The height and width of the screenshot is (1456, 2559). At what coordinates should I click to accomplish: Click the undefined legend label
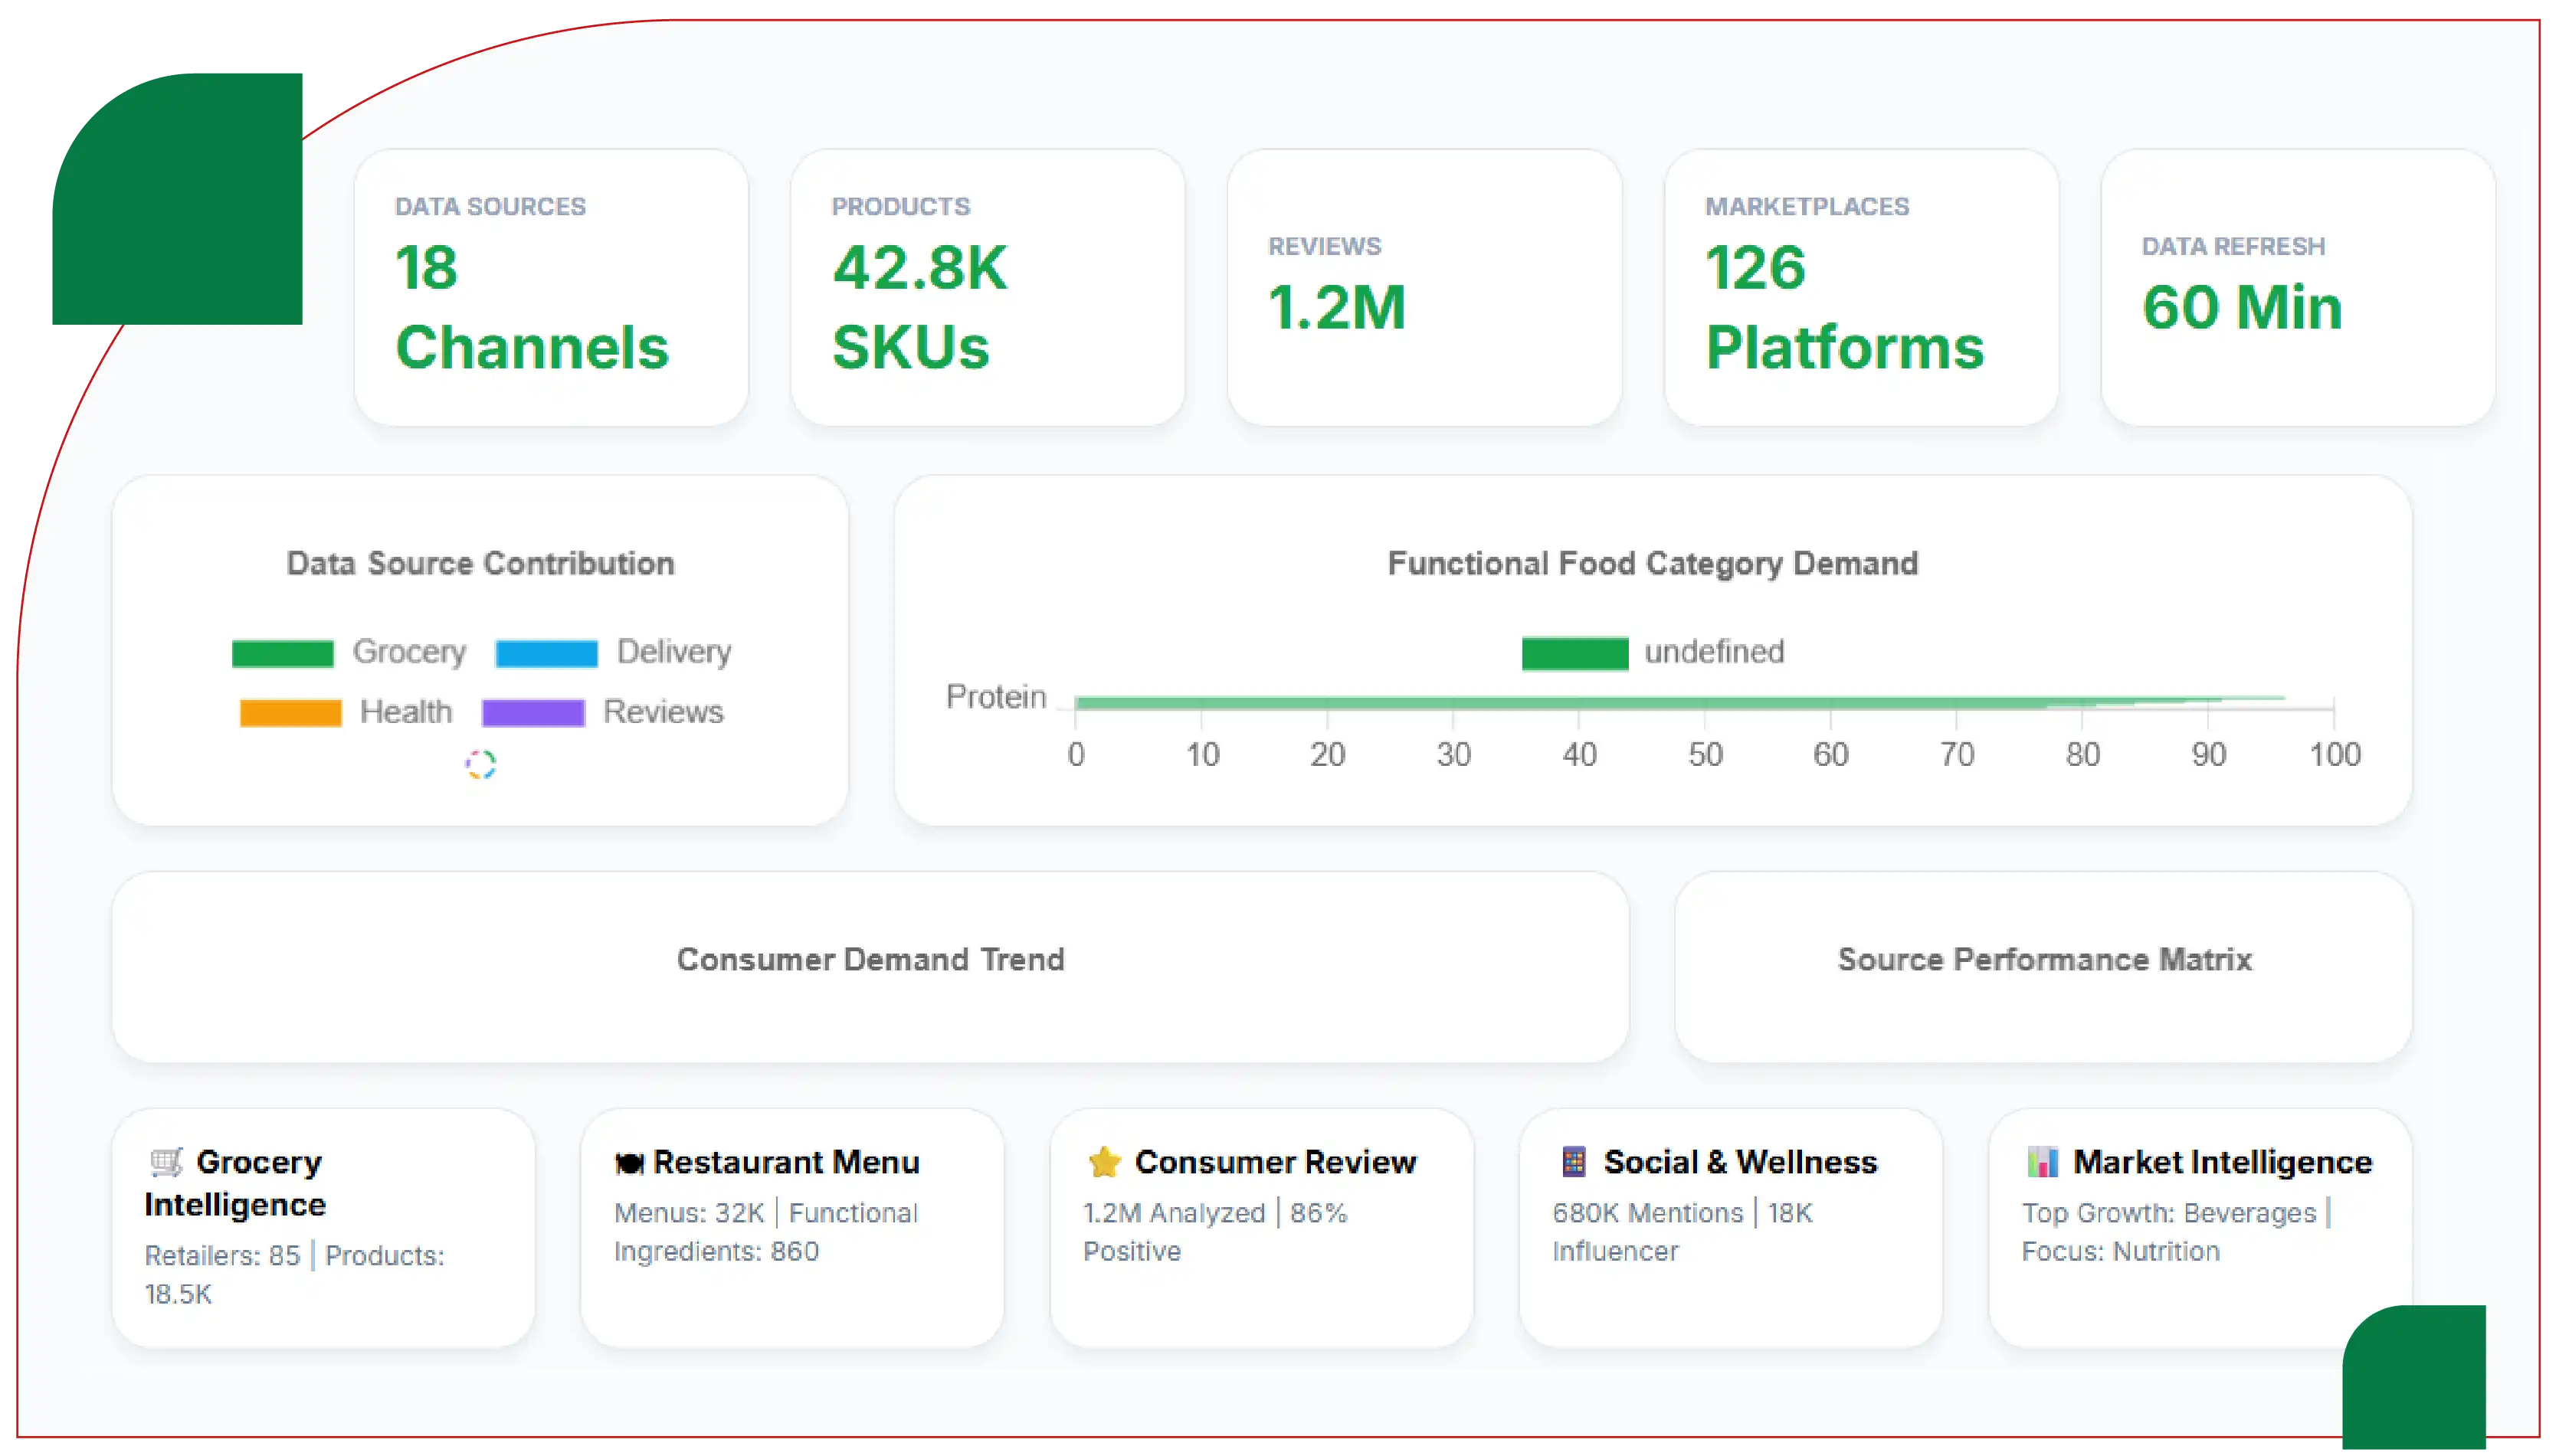point(1714,652)
